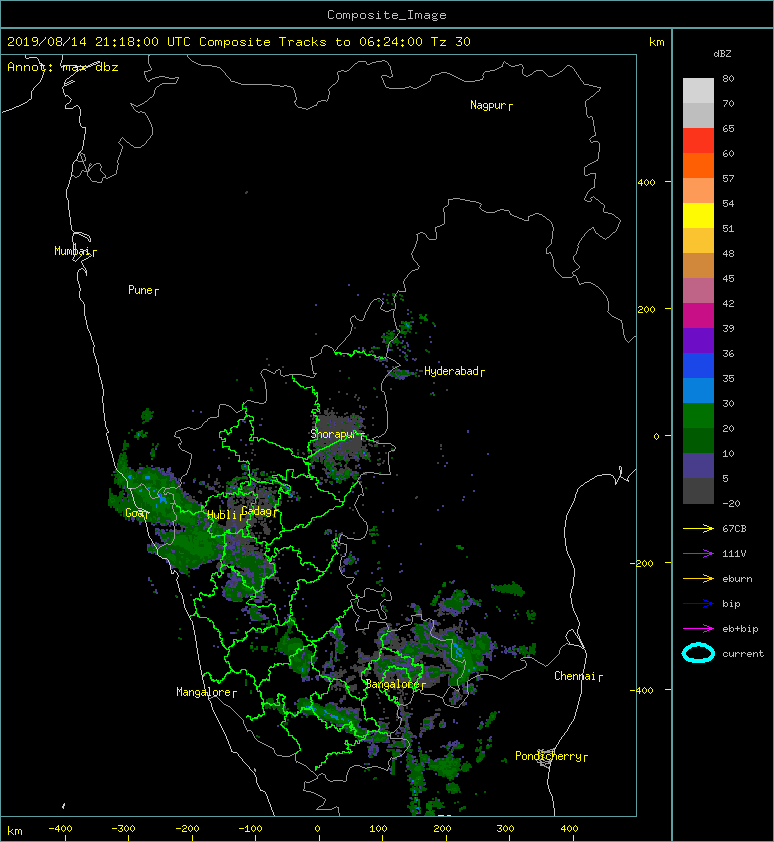Screen dimensions: 774x842
Task: Click the Chennai city label
Action: click(x=575, y=676)
